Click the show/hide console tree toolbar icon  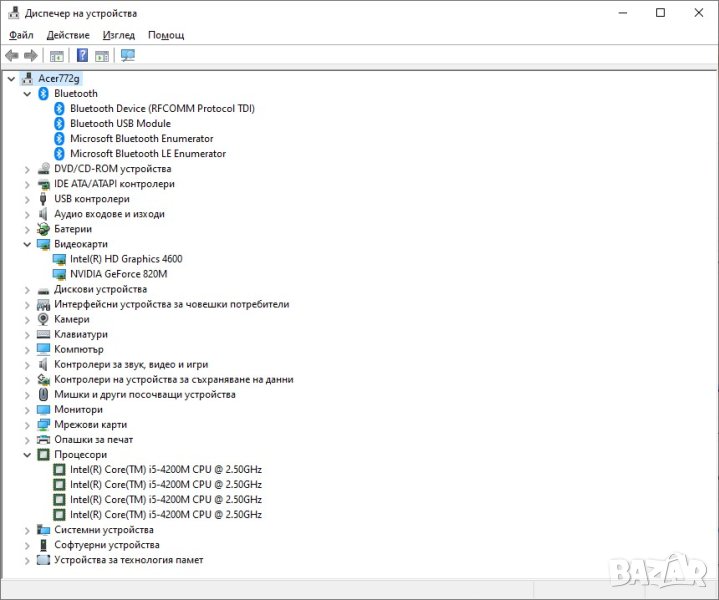click(57, 55)
